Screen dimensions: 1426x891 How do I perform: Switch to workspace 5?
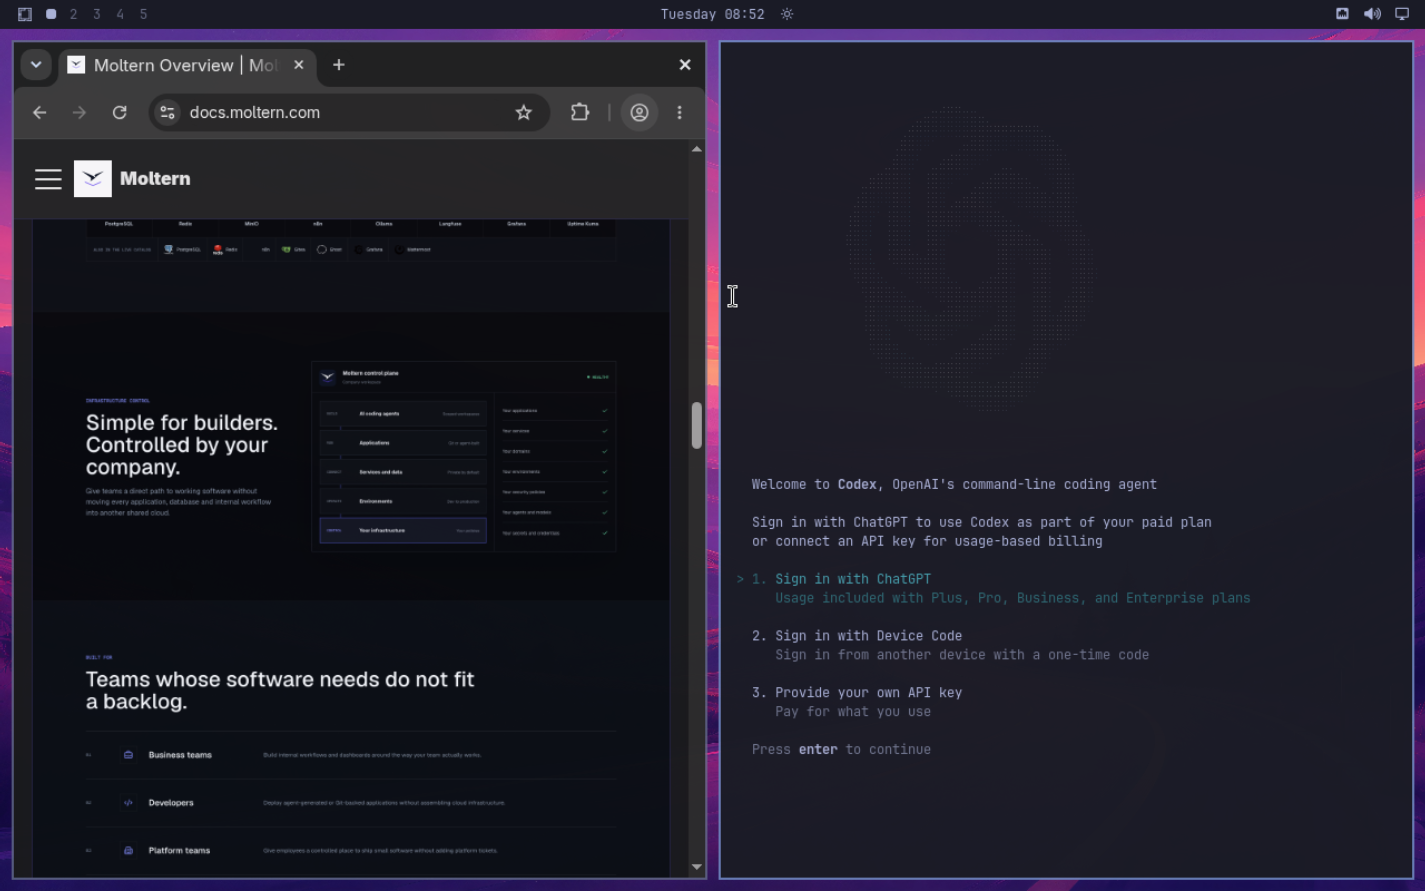coord(143,14)
